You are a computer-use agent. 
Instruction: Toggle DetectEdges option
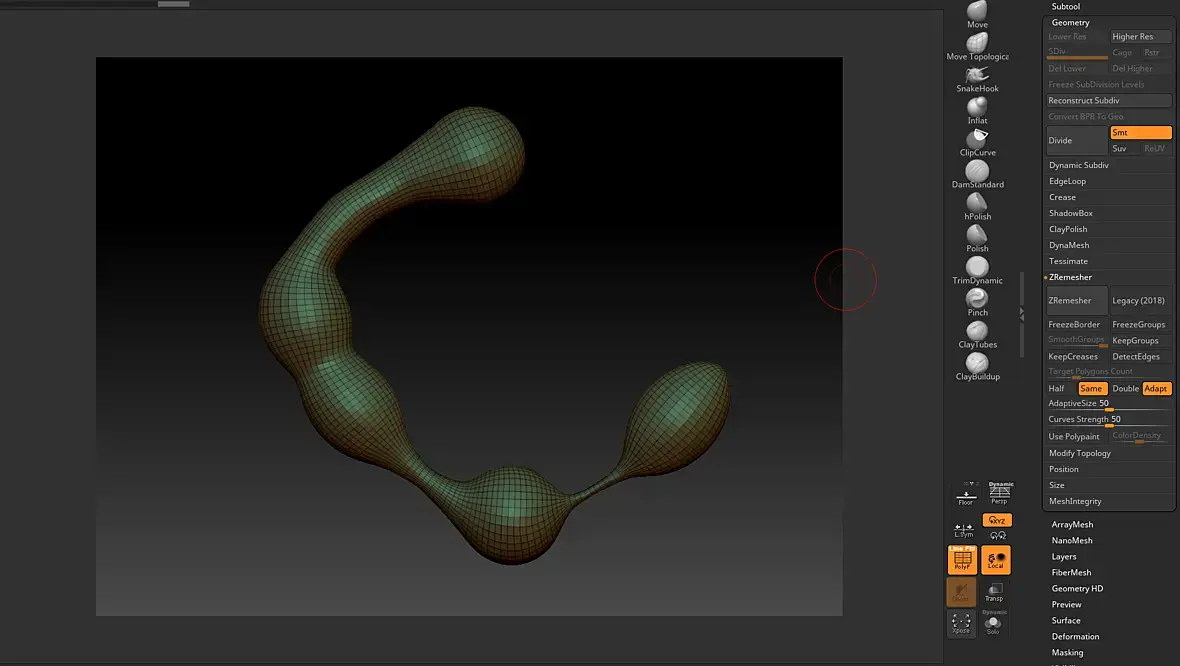coord(1140,357)
